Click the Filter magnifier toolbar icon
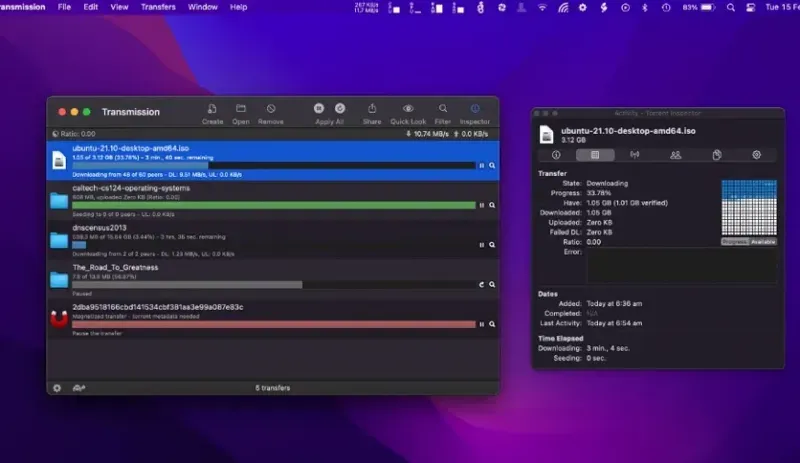This screenshot has height=463, width=800. (443, 109)
